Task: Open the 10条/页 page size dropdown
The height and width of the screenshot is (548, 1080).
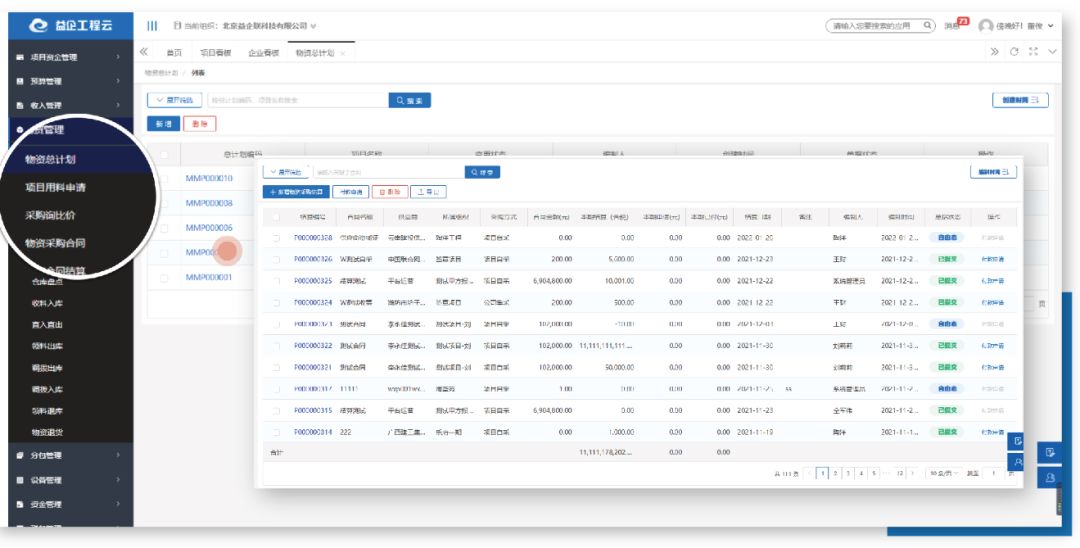Action: 942,474
